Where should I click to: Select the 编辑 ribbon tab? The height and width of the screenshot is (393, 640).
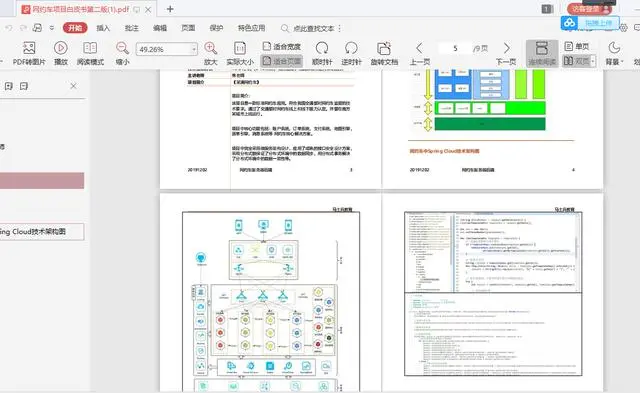click(x=160, y=28)
